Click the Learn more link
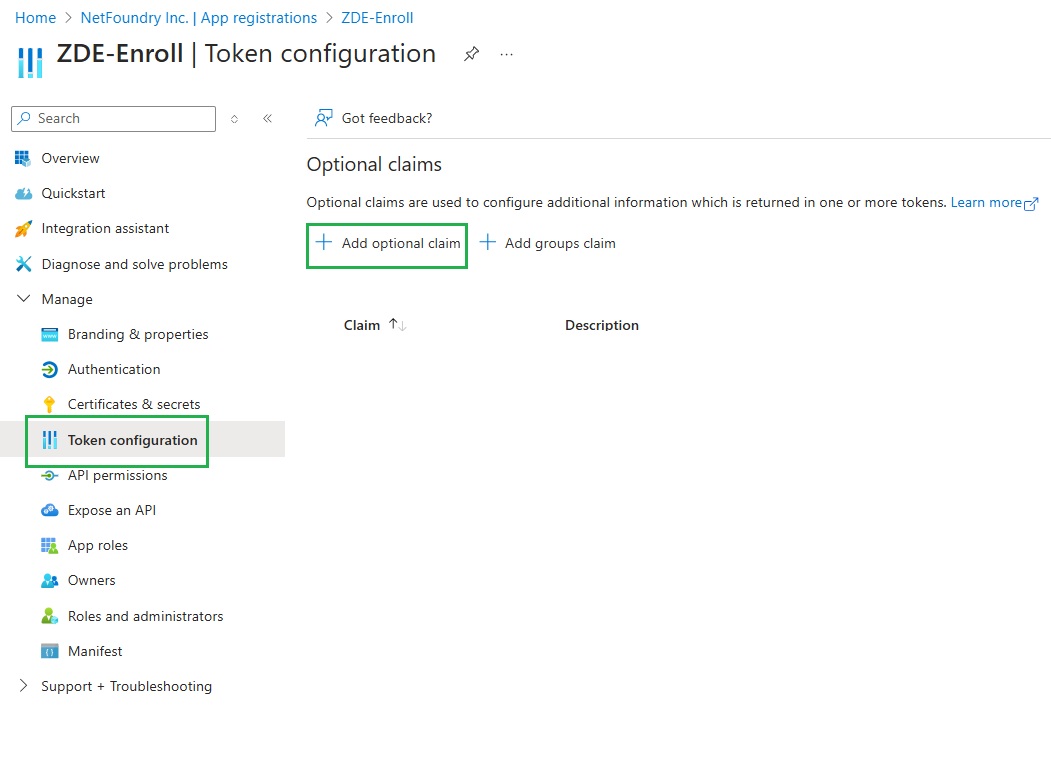Image resolution: width=1051 pixels, height=763 pixels. pyautogui.click(x=986, y=202)
